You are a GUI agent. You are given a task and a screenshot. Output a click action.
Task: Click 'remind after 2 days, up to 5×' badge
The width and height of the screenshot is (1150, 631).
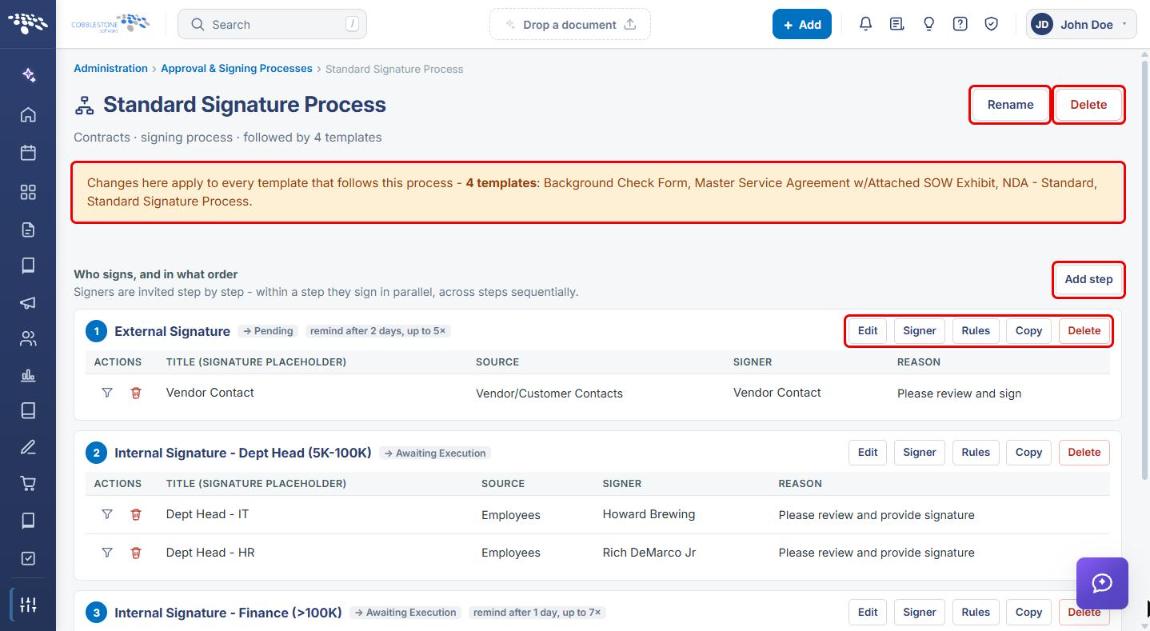coord(378,331)
